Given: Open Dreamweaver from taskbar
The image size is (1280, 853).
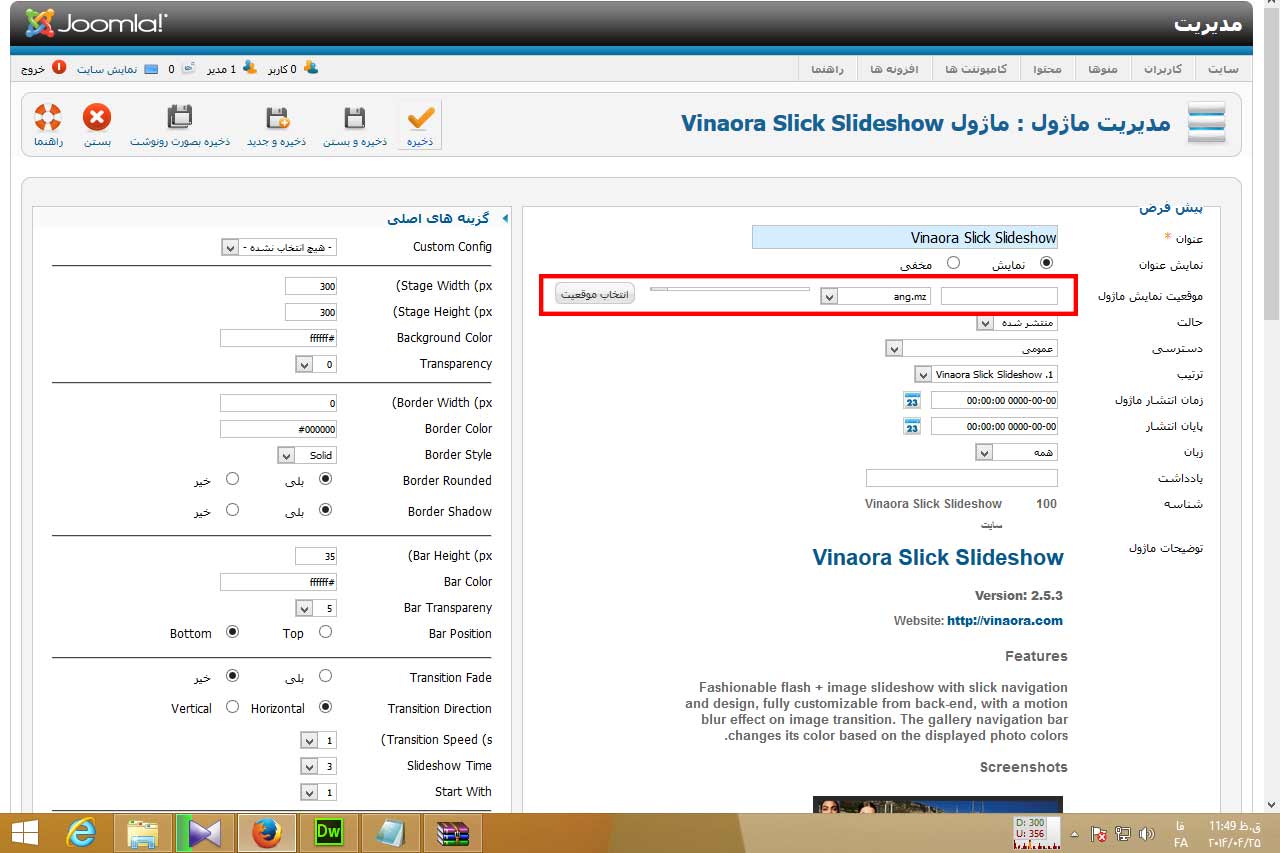Looking at the screenshot, I should pos(328,832).
